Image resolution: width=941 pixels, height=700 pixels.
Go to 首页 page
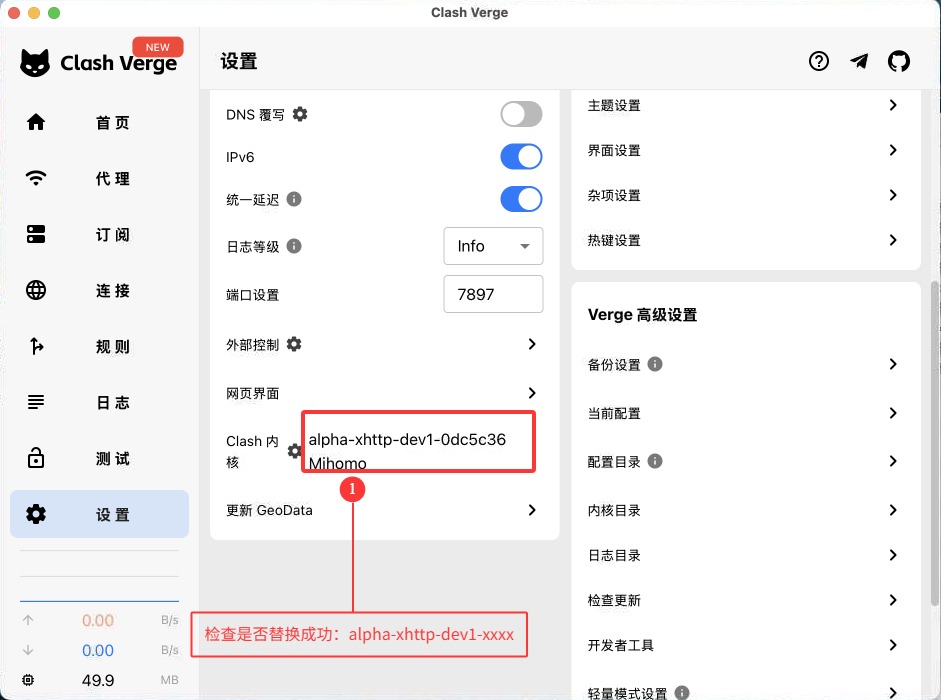(100, 122)
